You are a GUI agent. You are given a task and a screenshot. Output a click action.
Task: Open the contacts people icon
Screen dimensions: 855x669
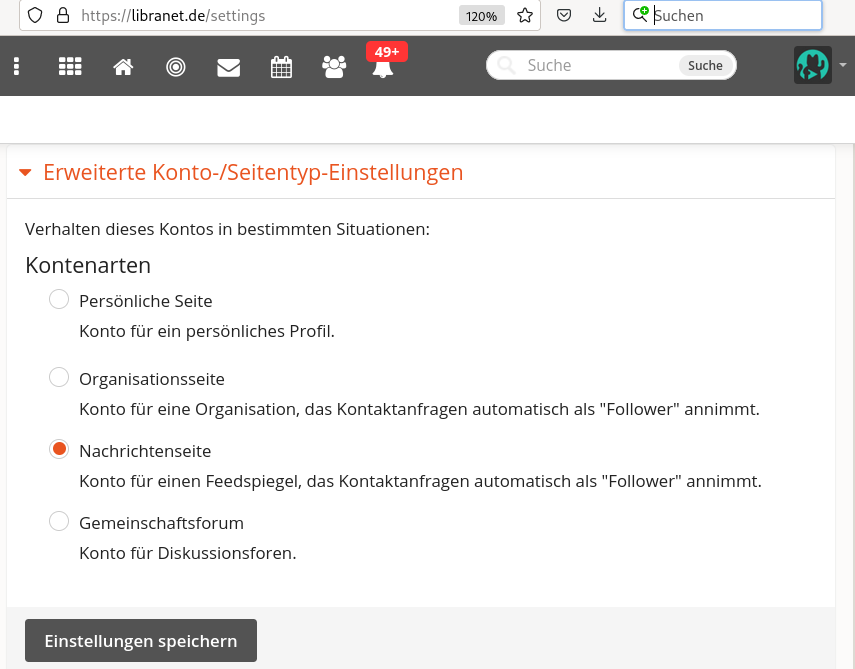coord(334,67)
